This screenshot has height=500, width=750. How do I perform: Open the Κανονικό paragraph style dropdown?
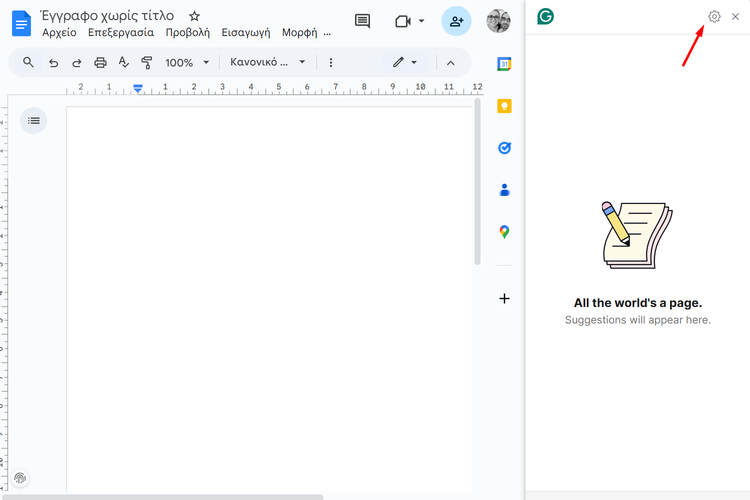coord(267,62)
